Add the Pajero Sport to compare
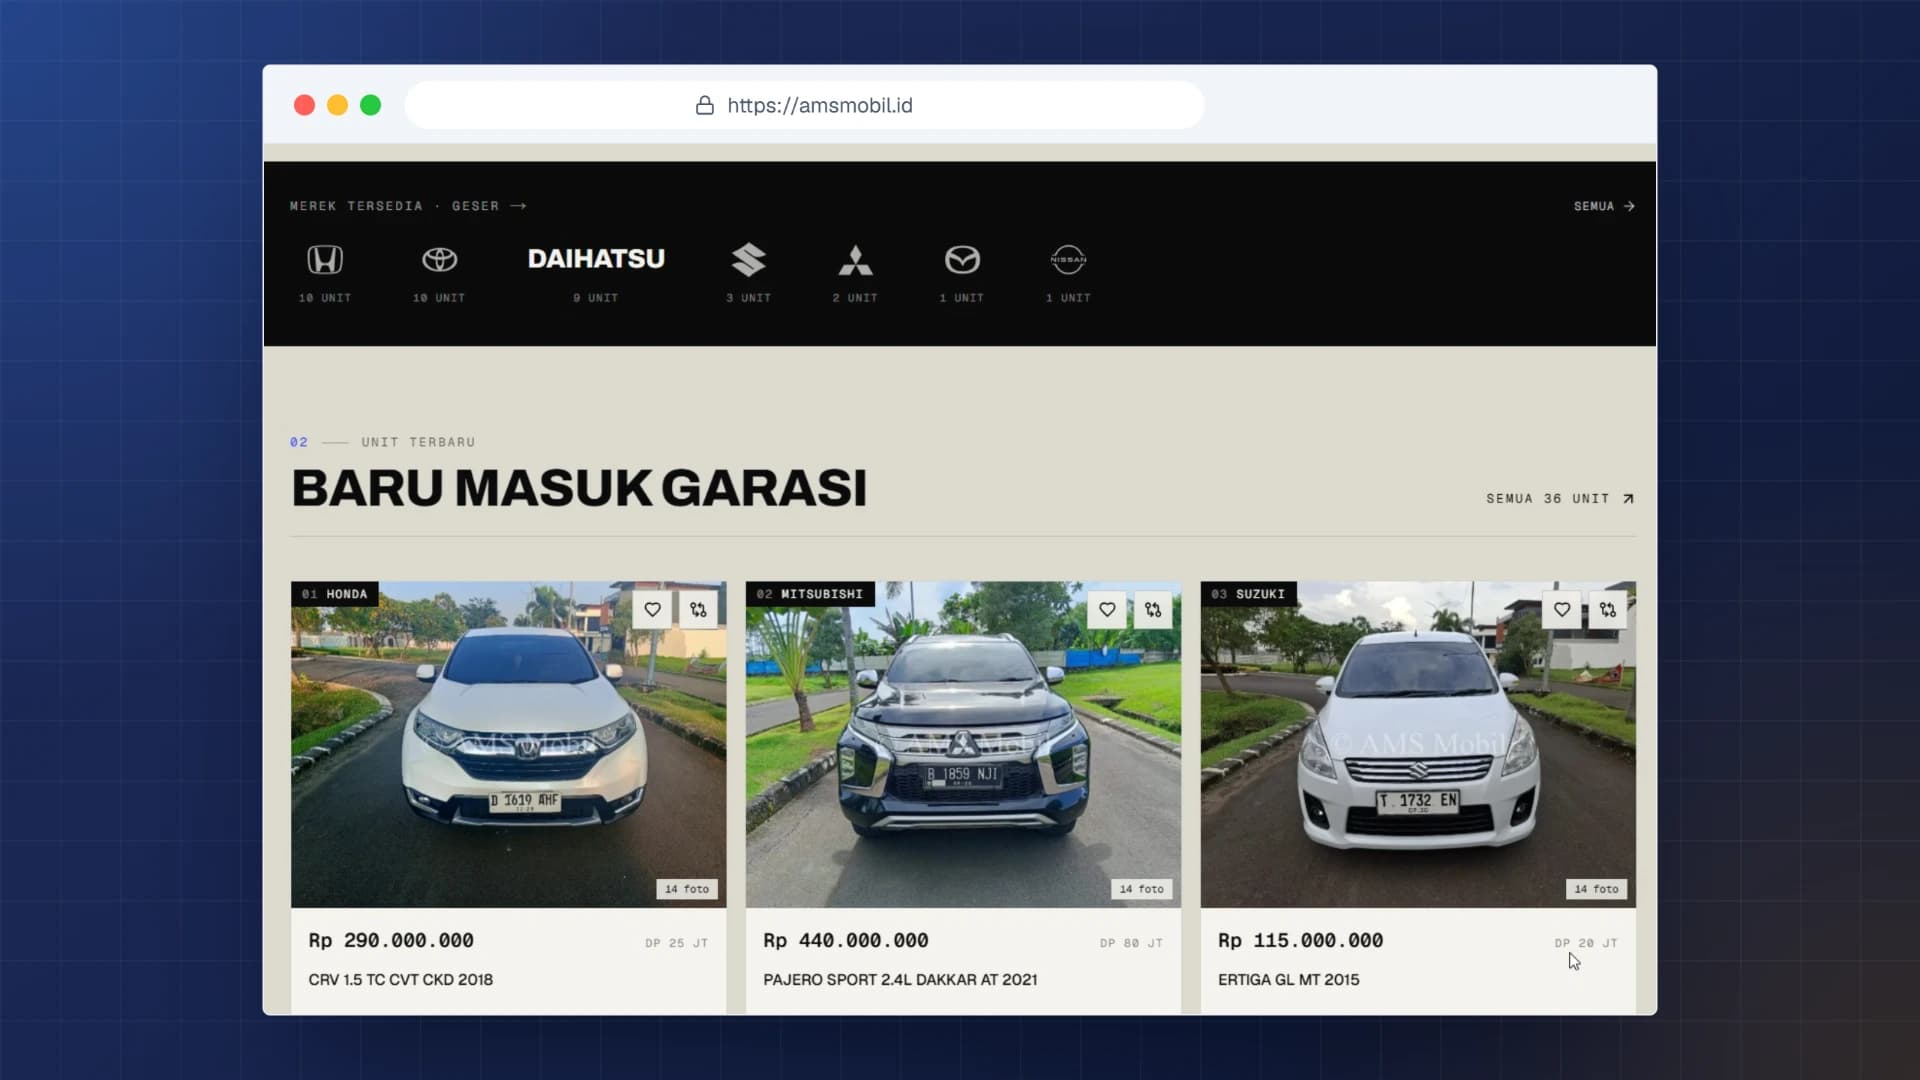The image size is (1920, 1080). [x=1153, y=609]
